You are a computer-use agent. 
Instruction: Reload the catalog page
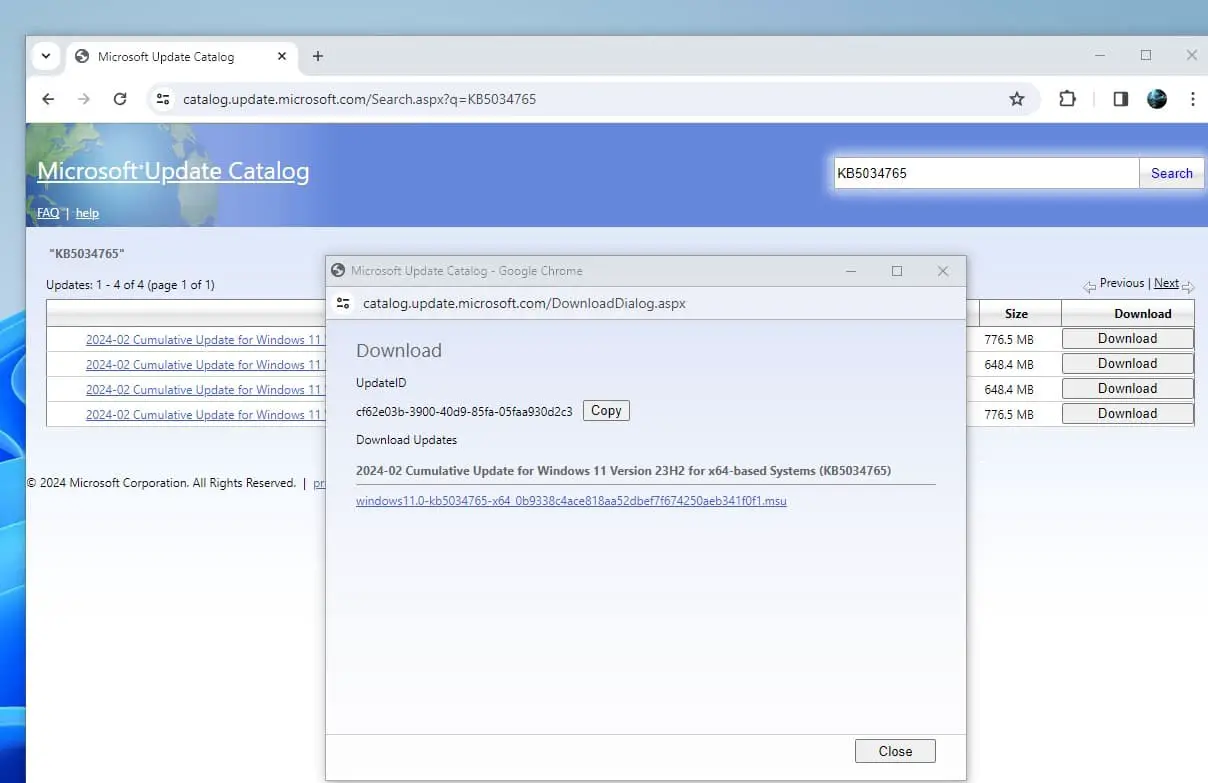[120, 99]
